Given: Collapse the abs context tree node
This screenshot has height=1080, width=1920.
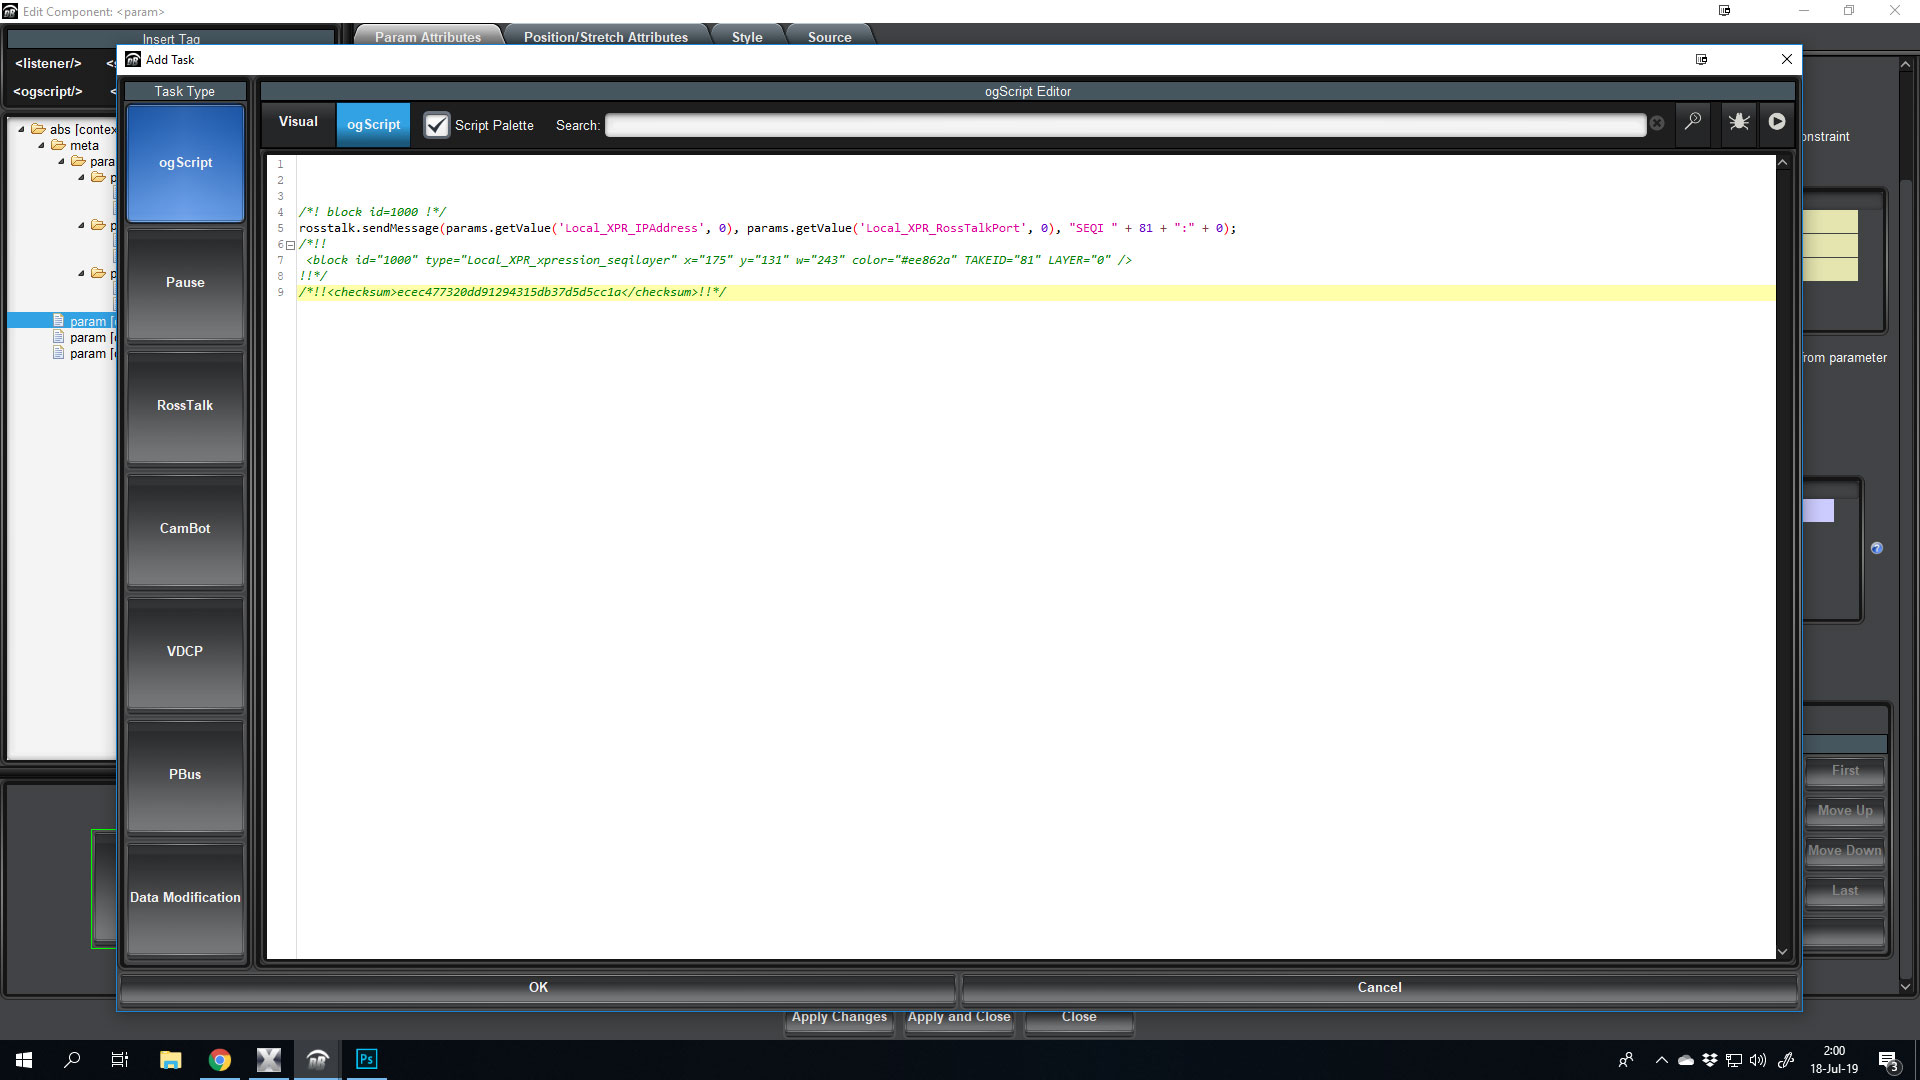Looking at the screenshot, I should click(x=22, y=130).
